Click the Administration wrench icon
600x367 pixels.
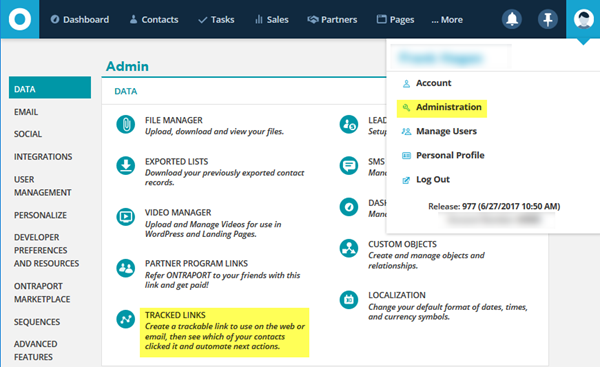[406, 108]
